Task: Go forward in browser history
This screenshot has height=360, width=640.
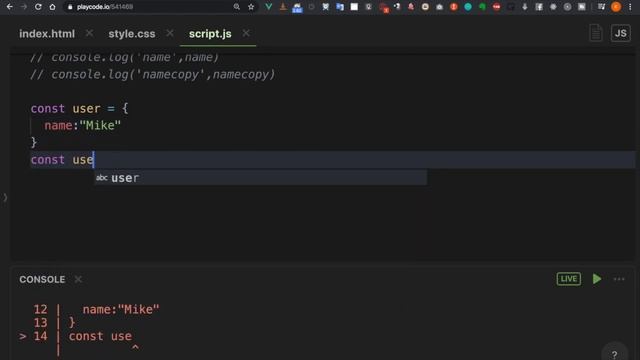Action: [x=24, y=7]
